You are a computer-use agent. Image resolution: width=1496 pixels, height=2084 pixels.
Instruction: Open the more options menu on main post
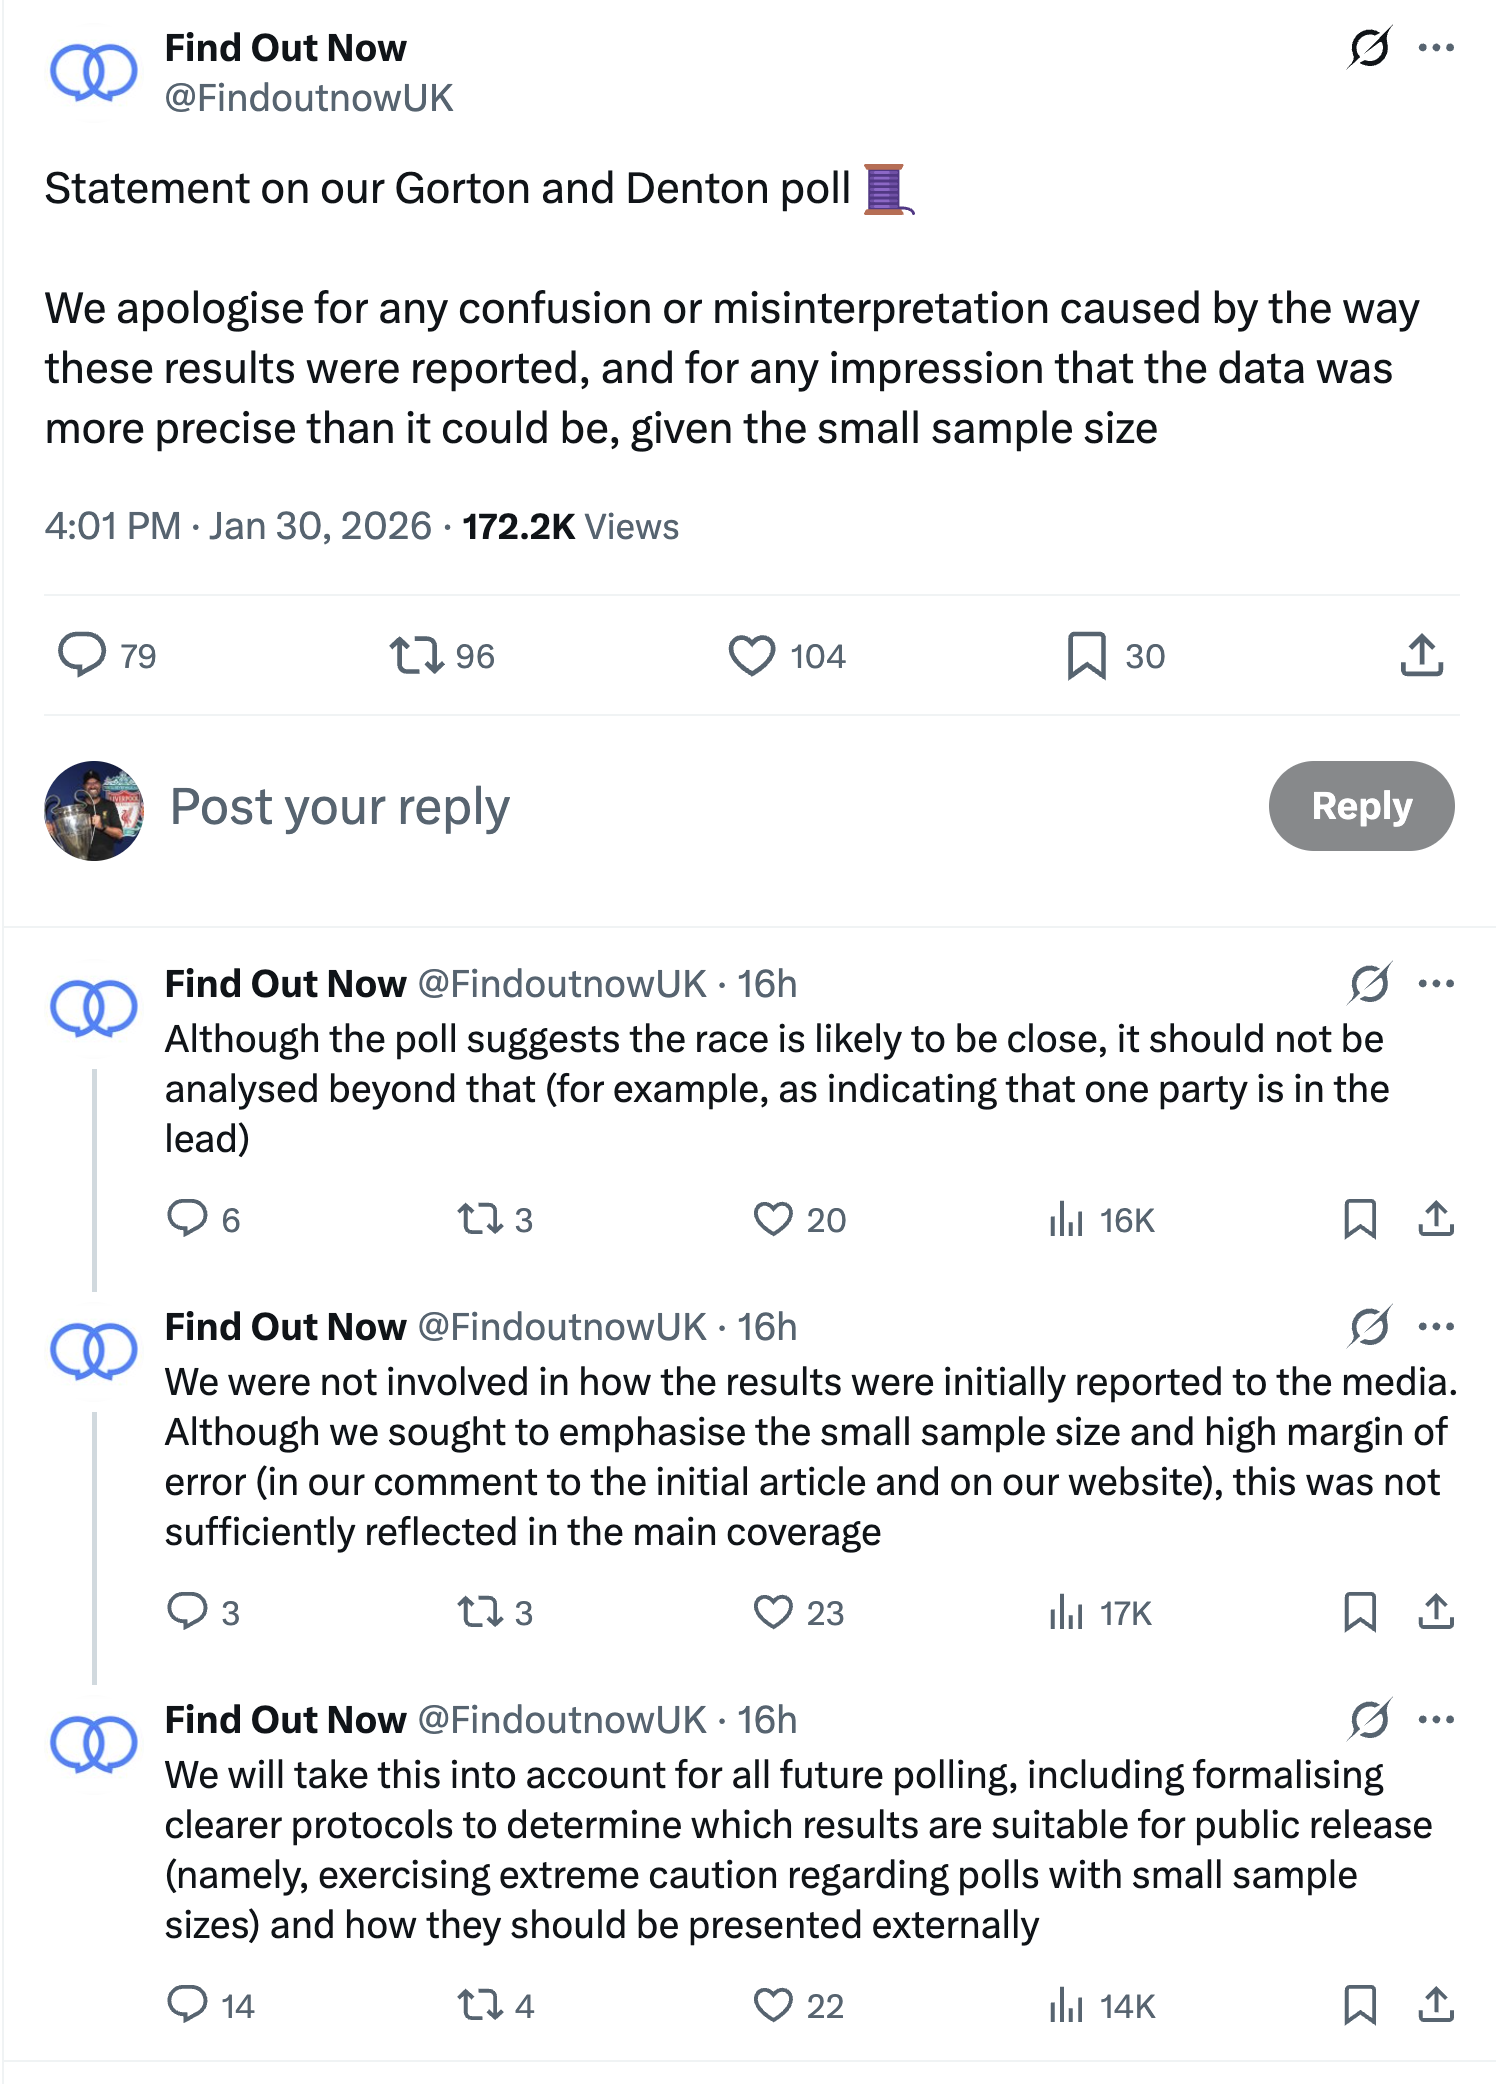click(1436, 47)
